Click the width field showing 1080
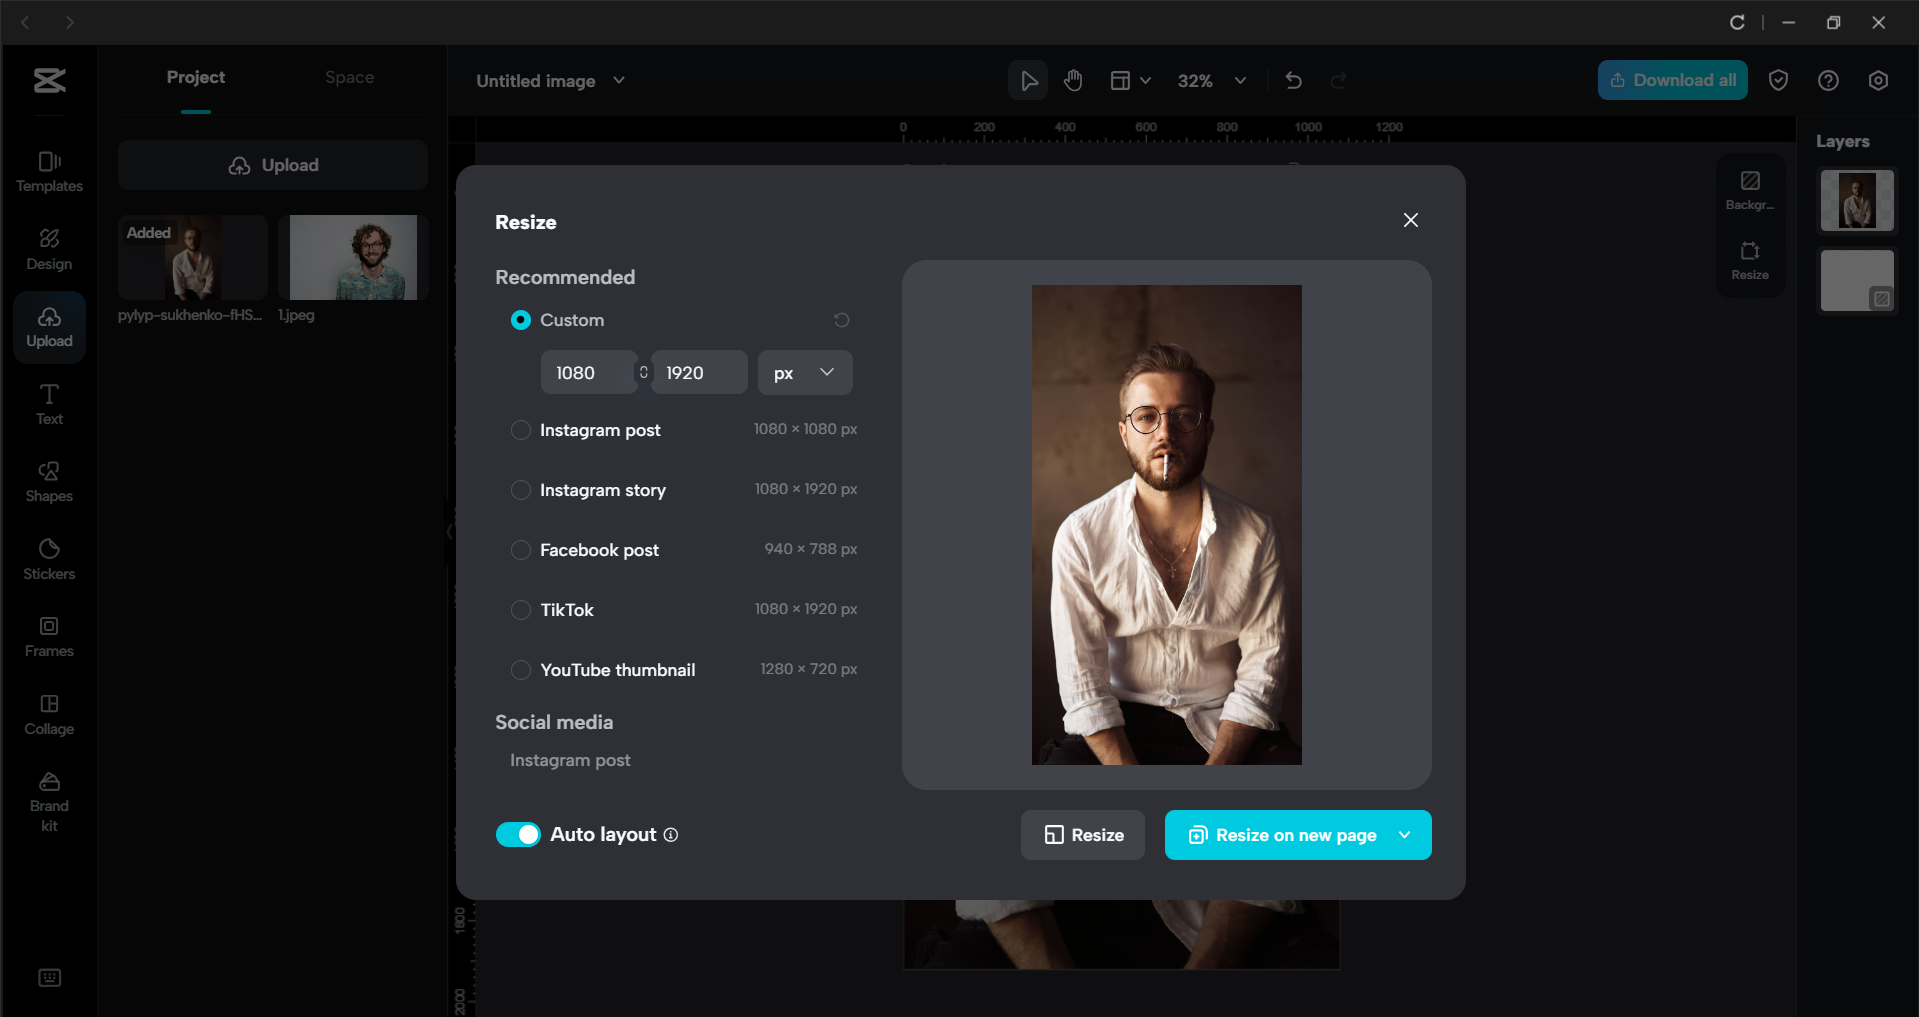Image resolution: width=1919 pixels, height=1017 pixels. [587, 372]
